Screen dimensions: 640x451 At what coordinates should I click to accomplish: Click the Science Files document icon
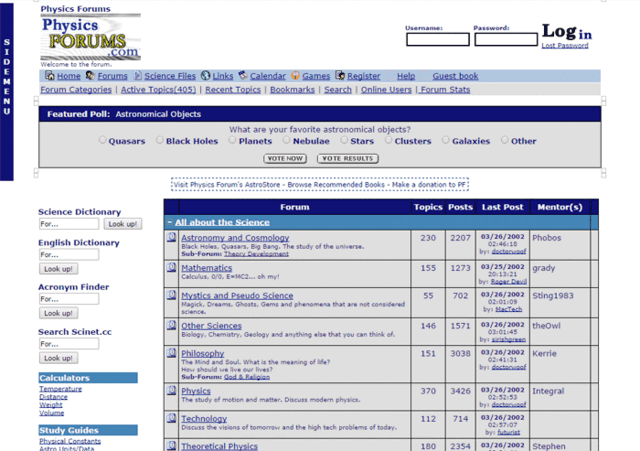pyautogui.click(x=138, y=76)
